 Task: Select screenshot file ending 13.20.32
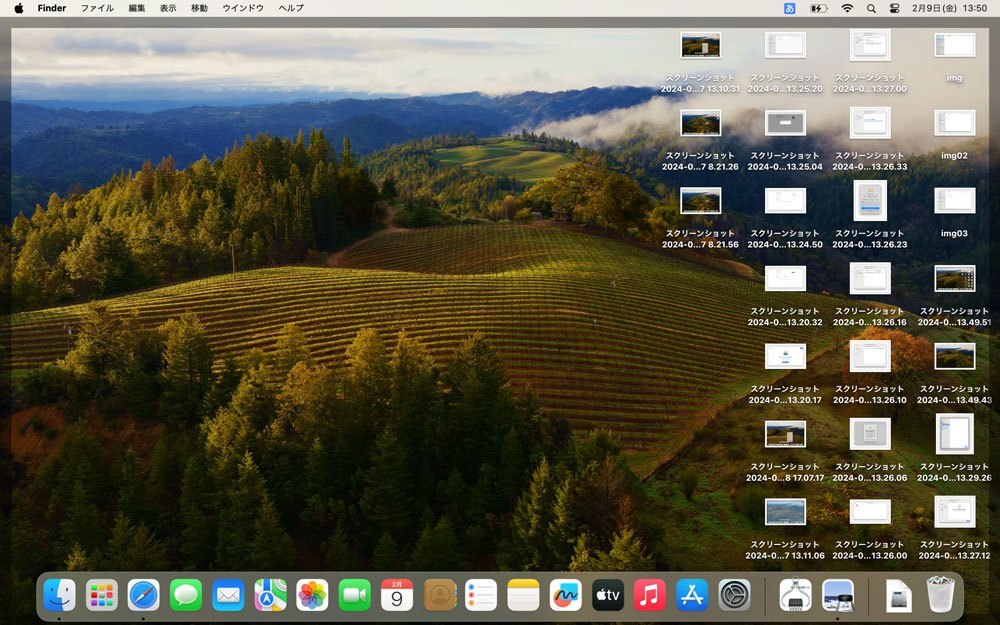pos(785,279)
